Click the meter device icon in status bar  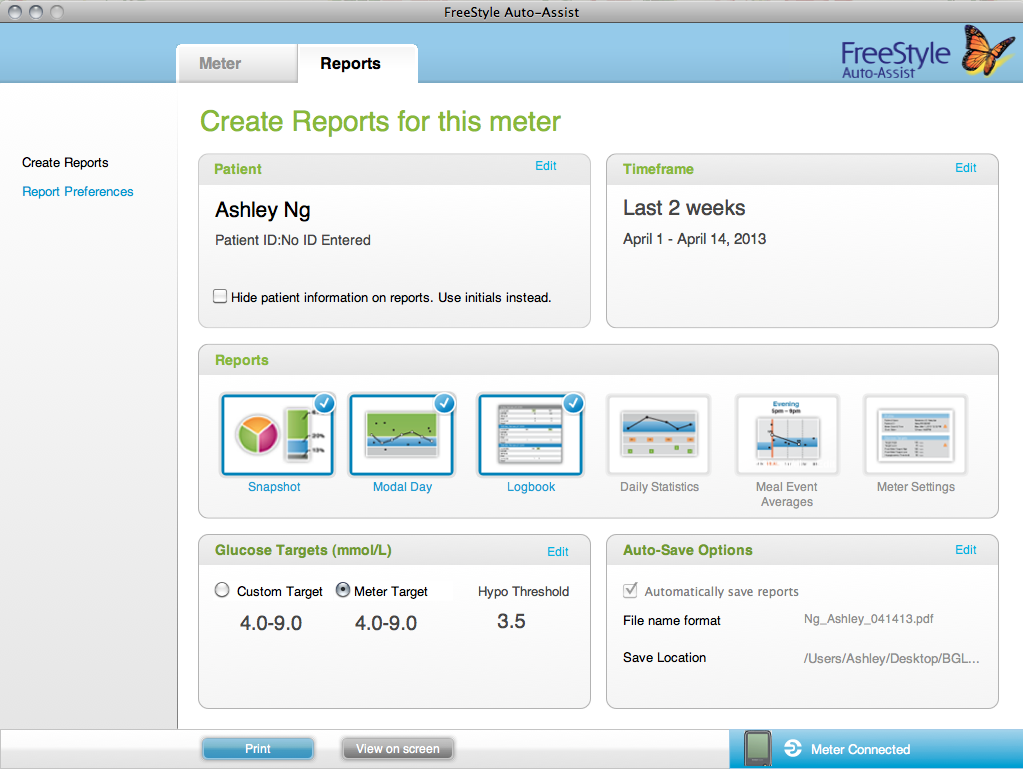[759, 748]
